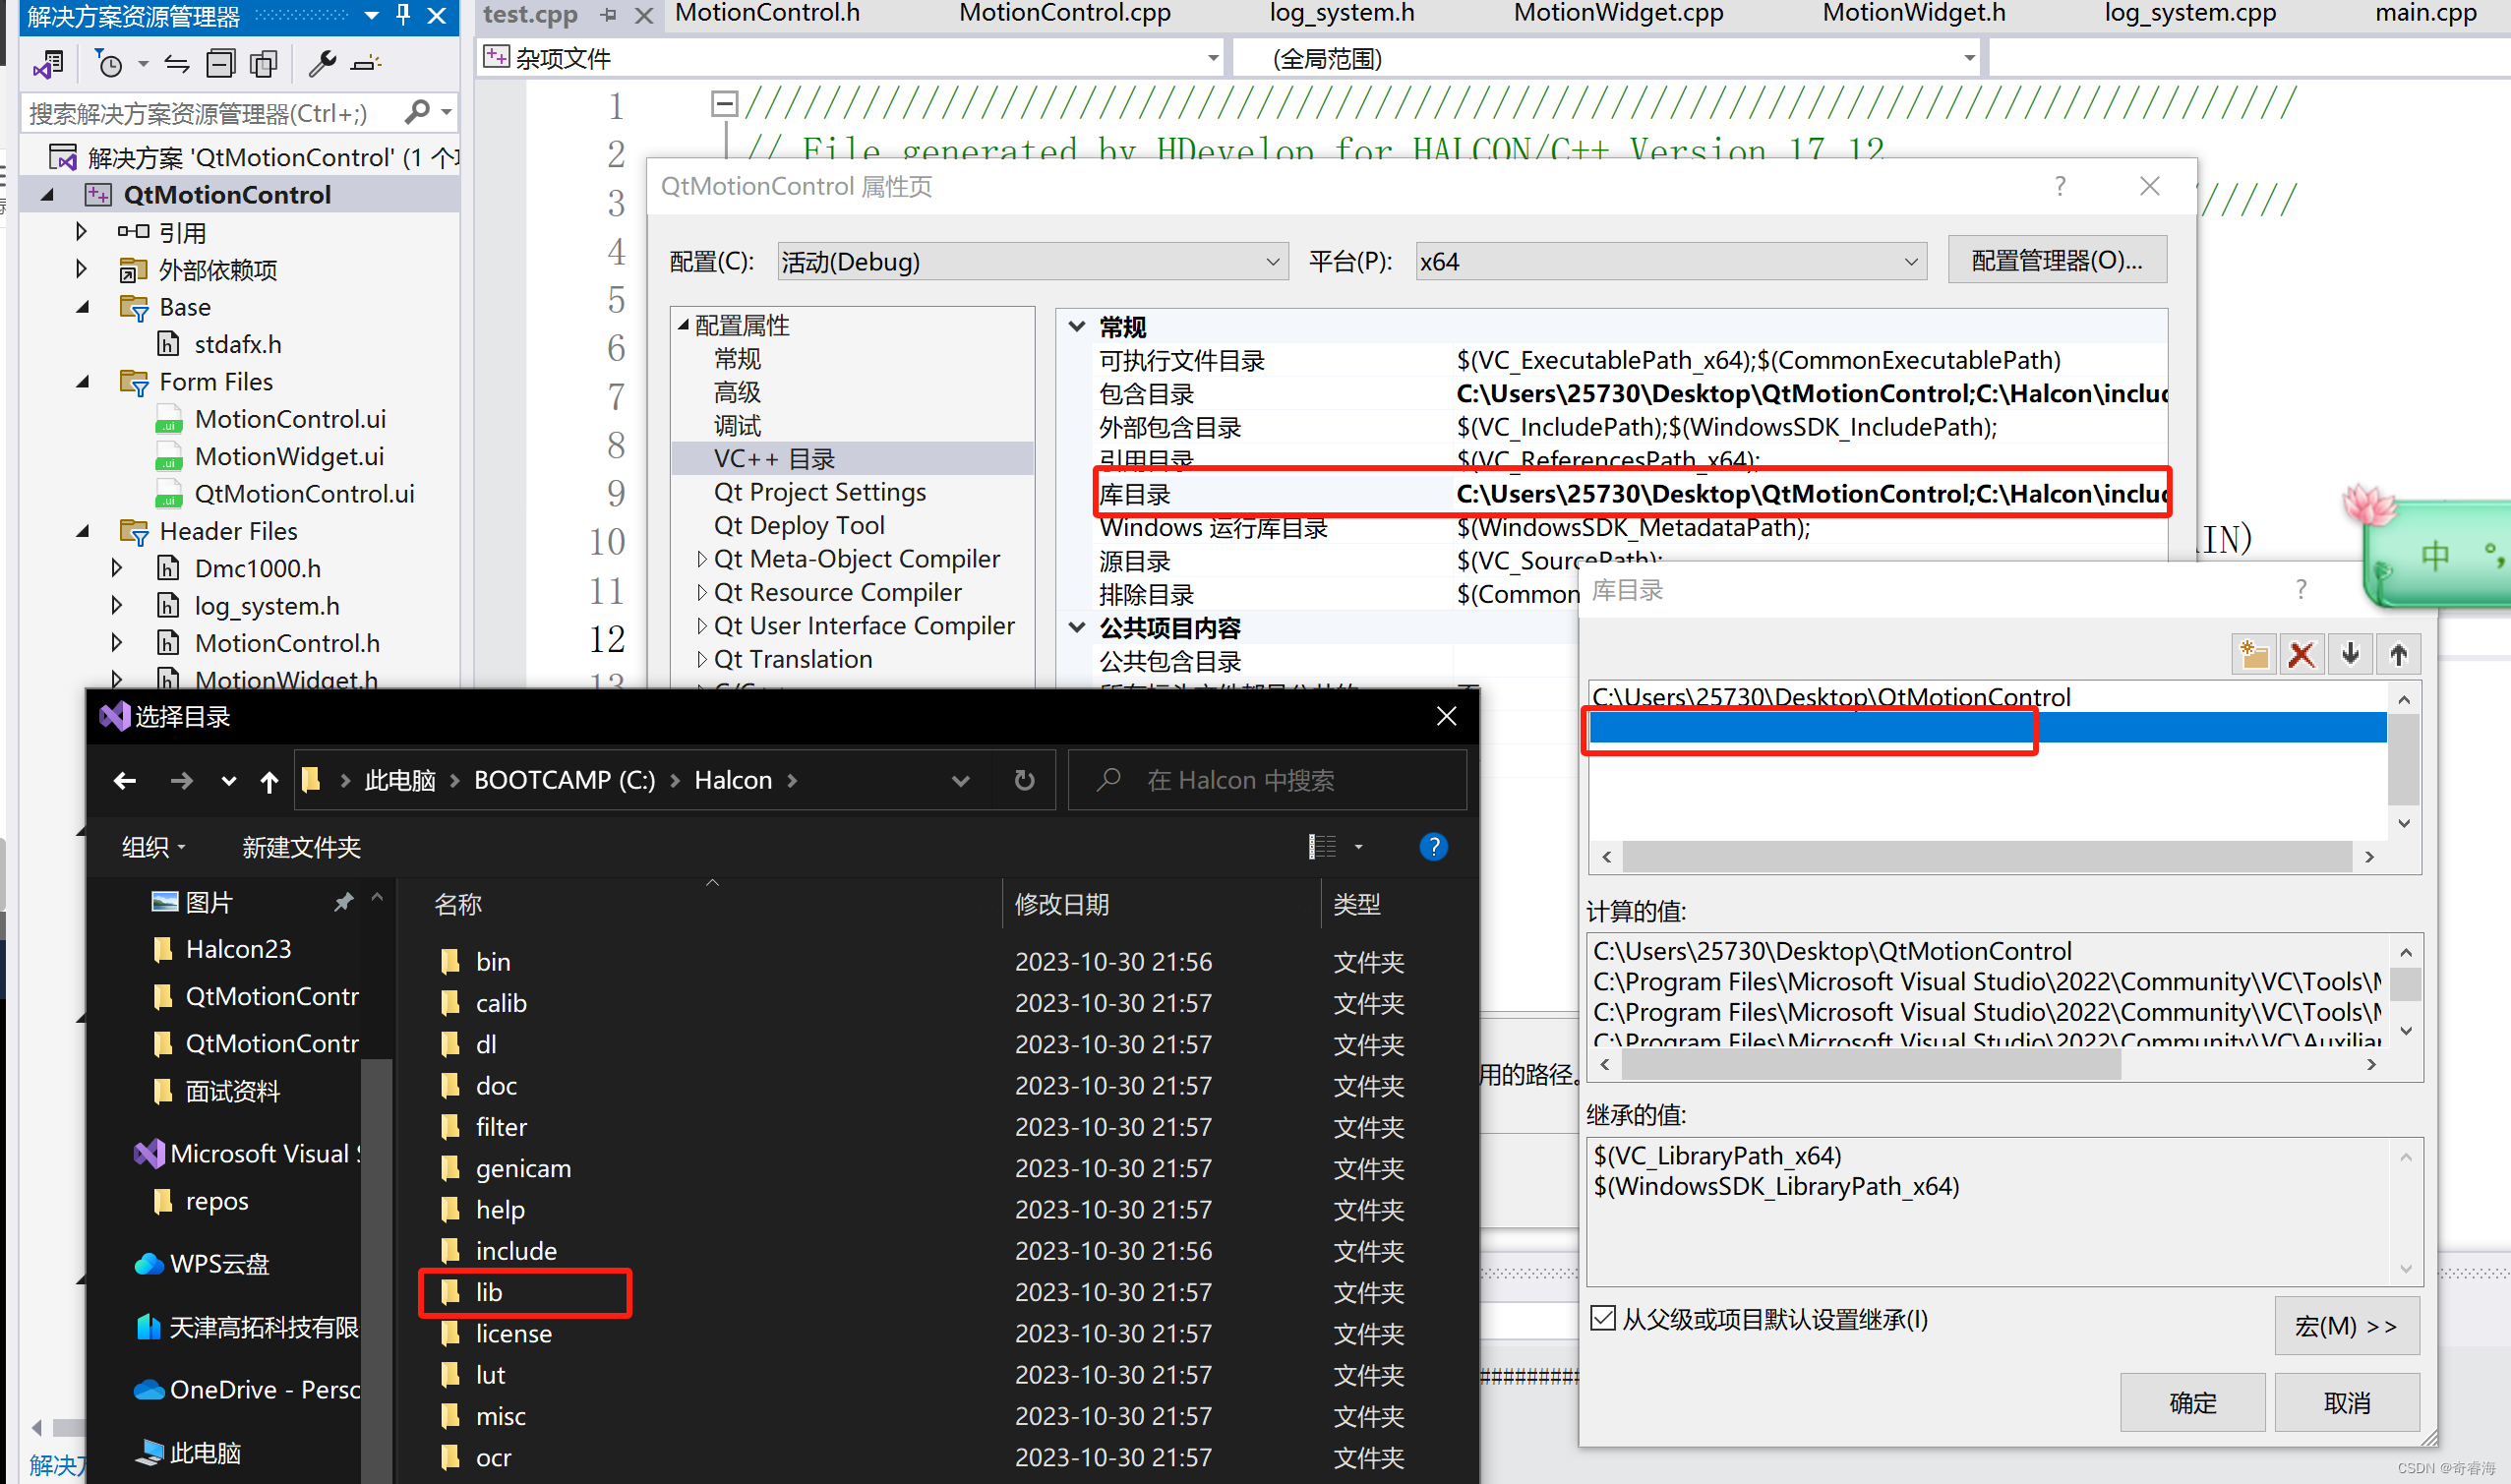Collapse all items in Solution Explorer
This screenshot has width=2511, height=1484.
pos(221,63)
